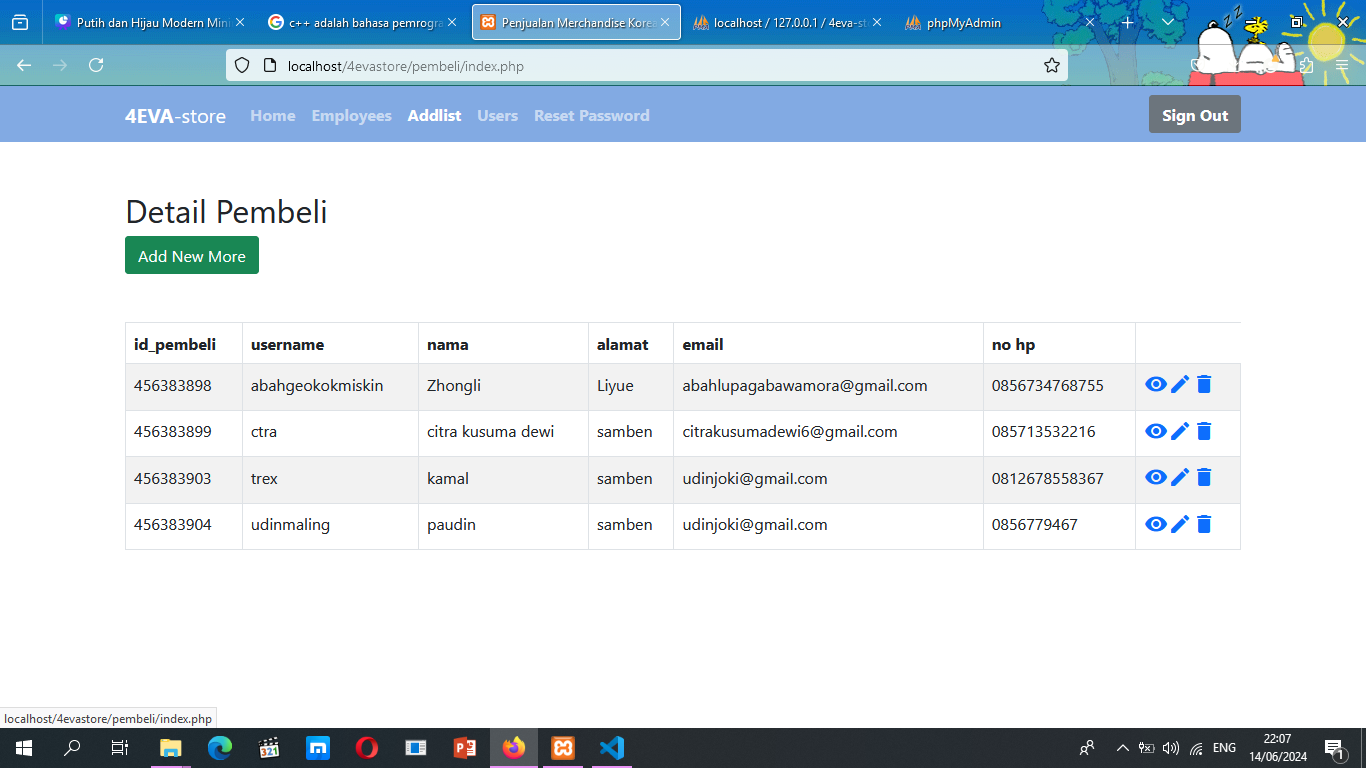The image size is (1366, 768).
Task: Reload the page with the refresh button
Action: click(x=96, y=66)
